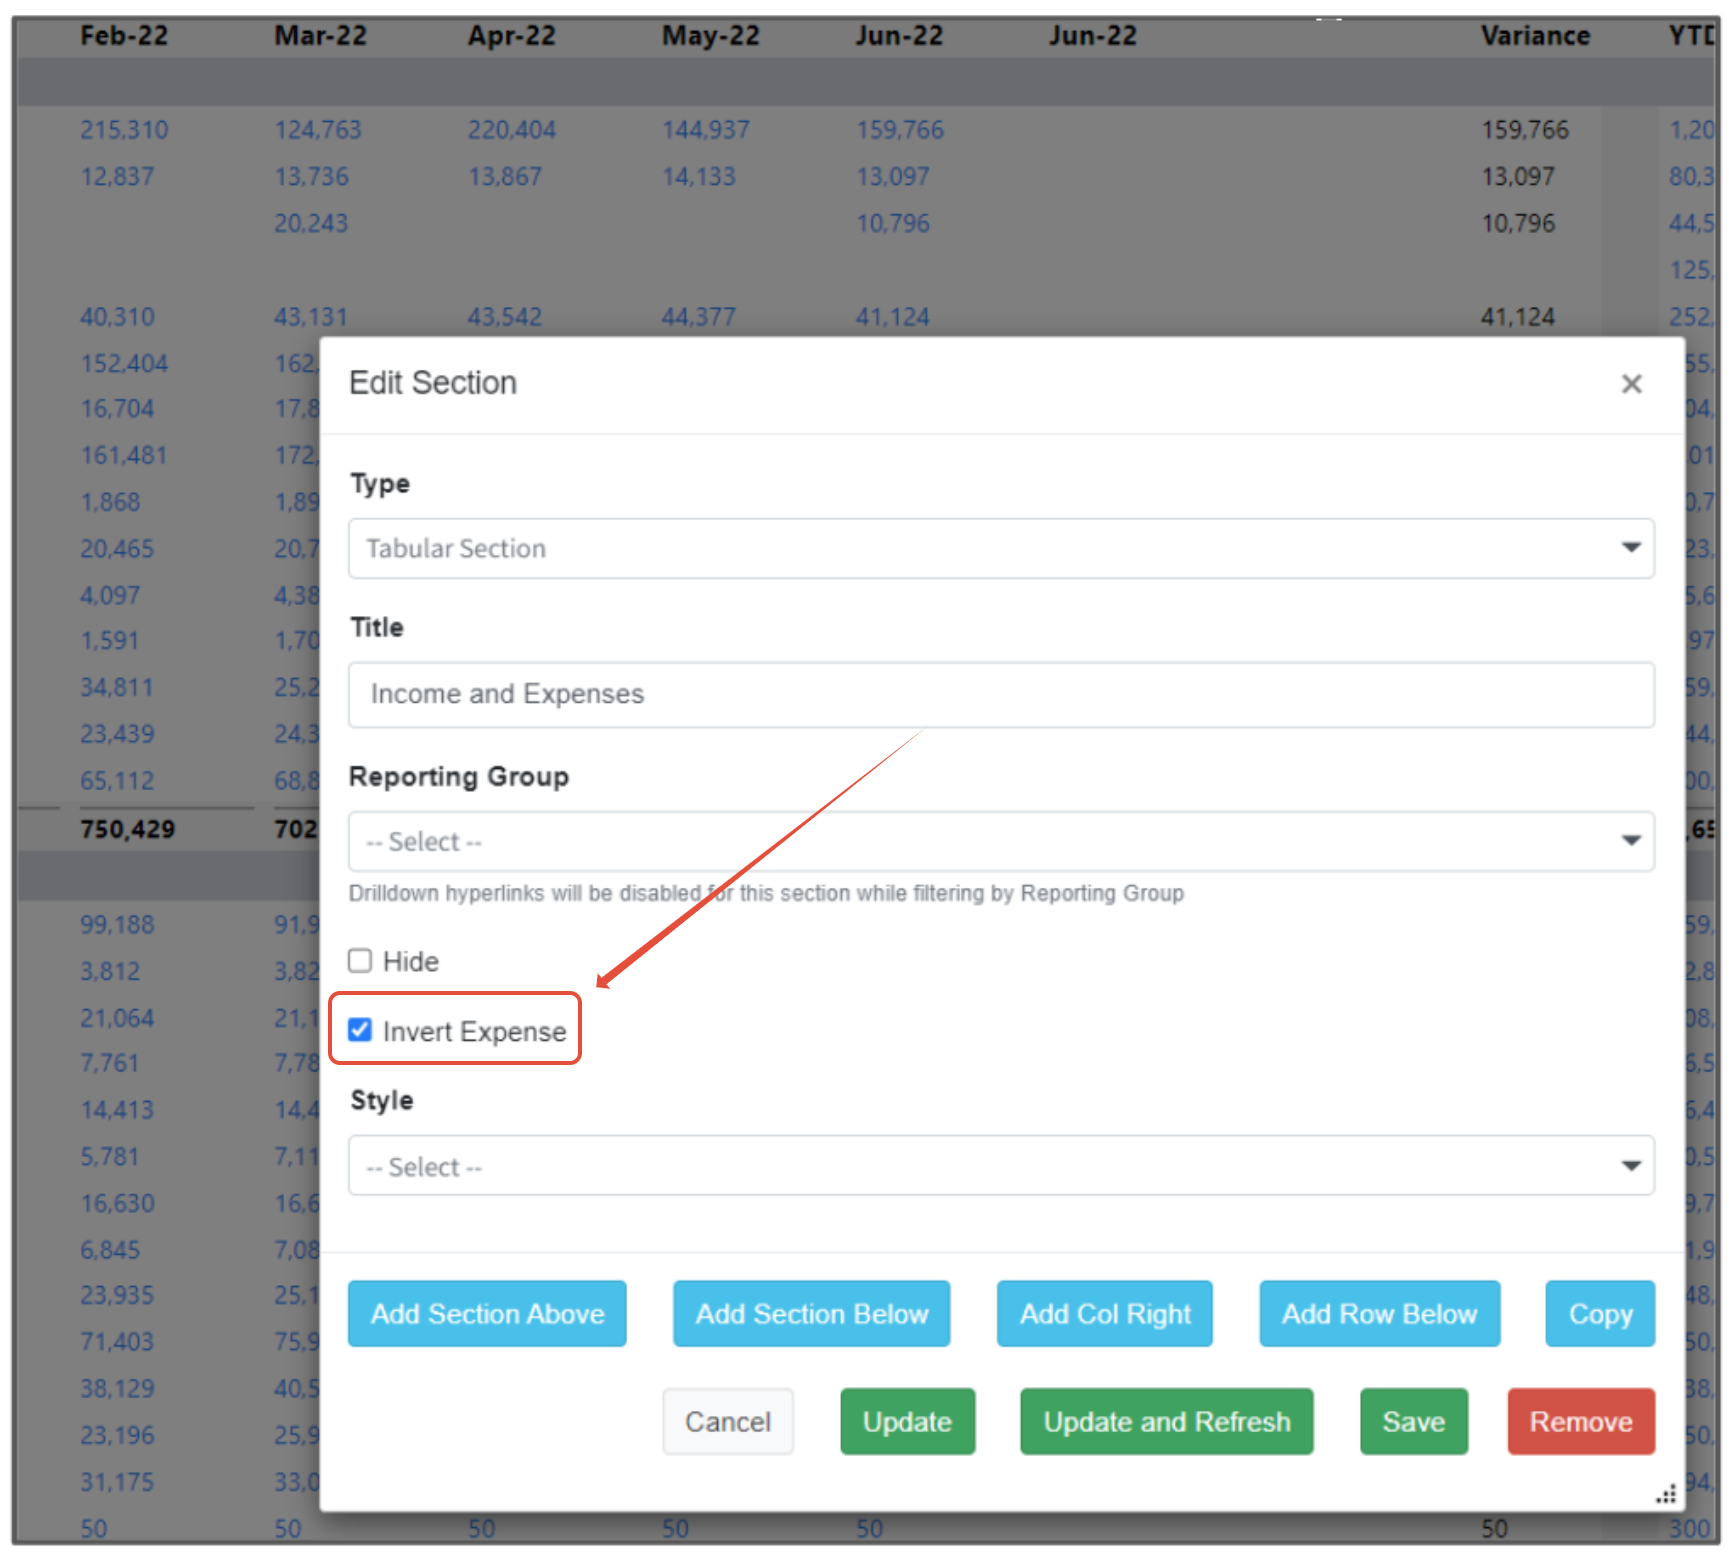Image resolution: width=1729 pixels, height=1554 pixels.
Task: Click Add Section Below button
Action: click(x=811, y=1313)
